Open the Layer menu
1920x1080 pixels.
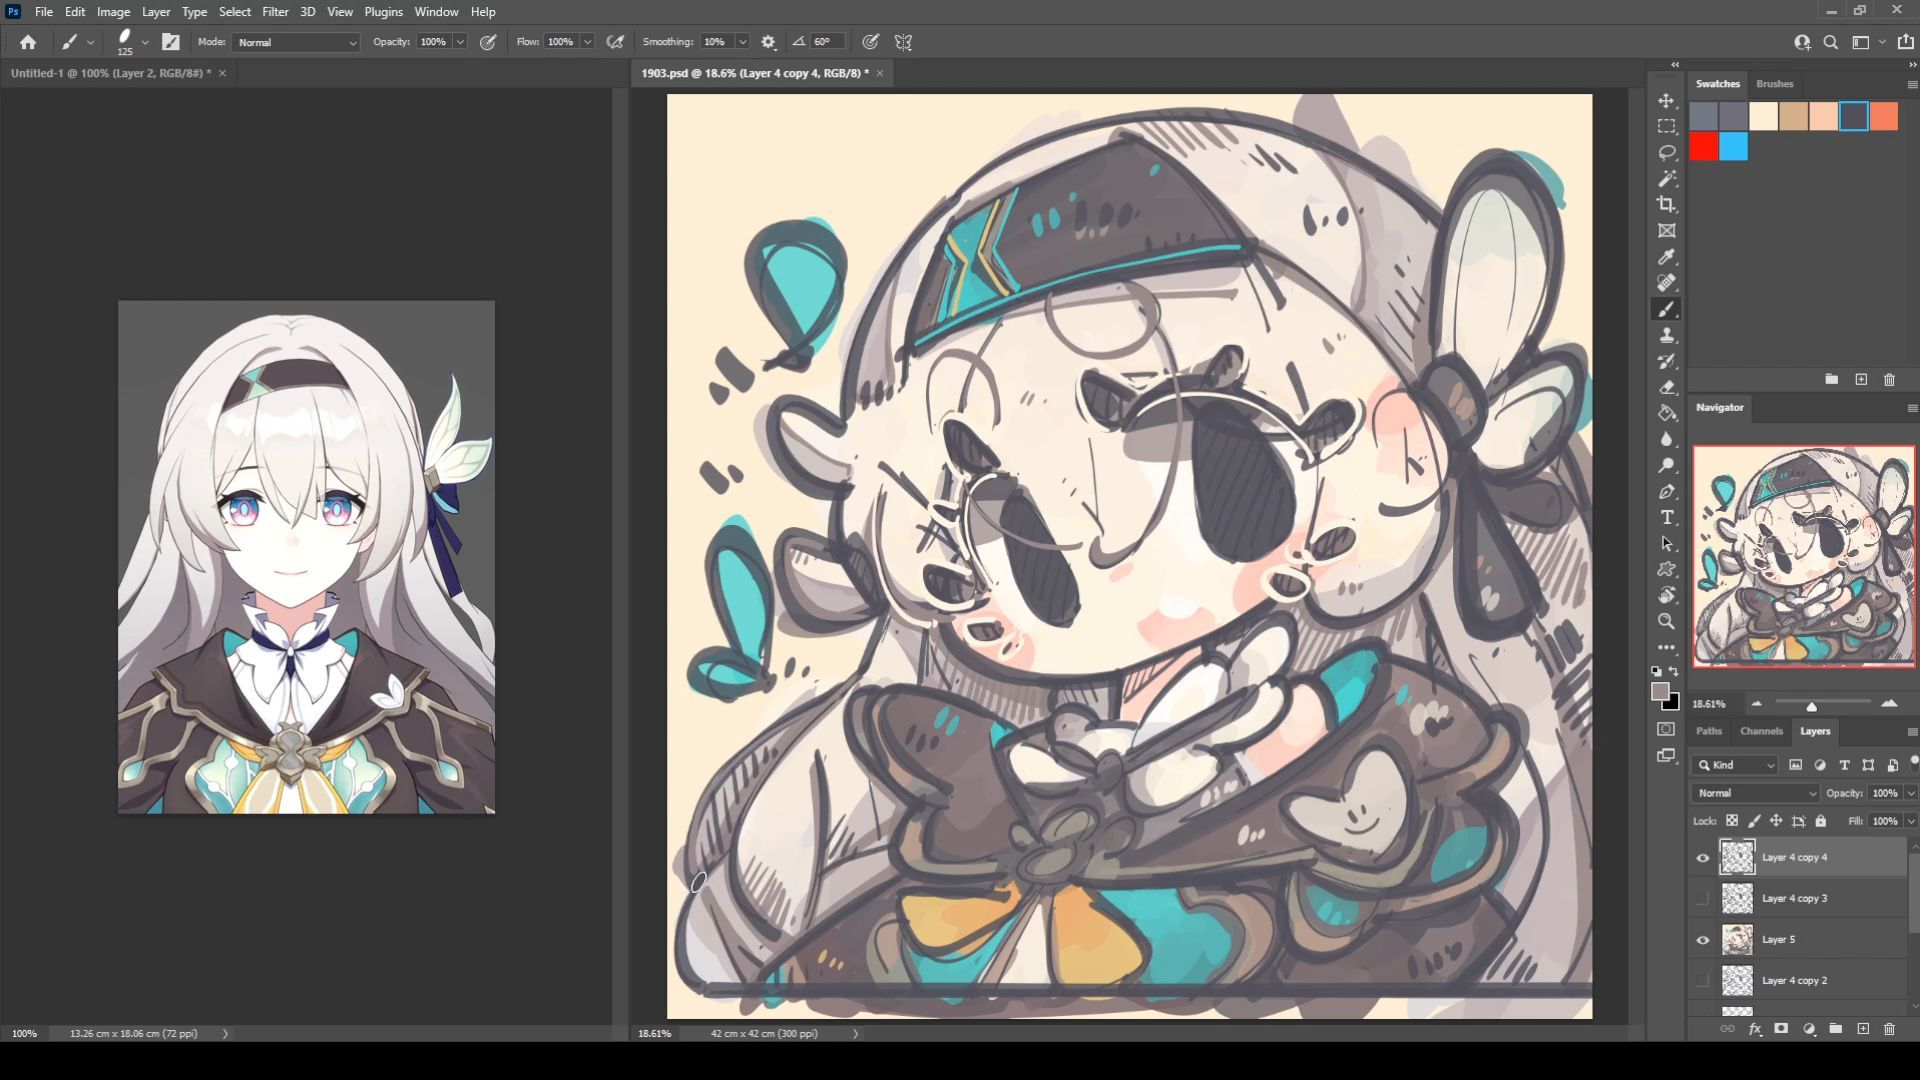(155, 12)
